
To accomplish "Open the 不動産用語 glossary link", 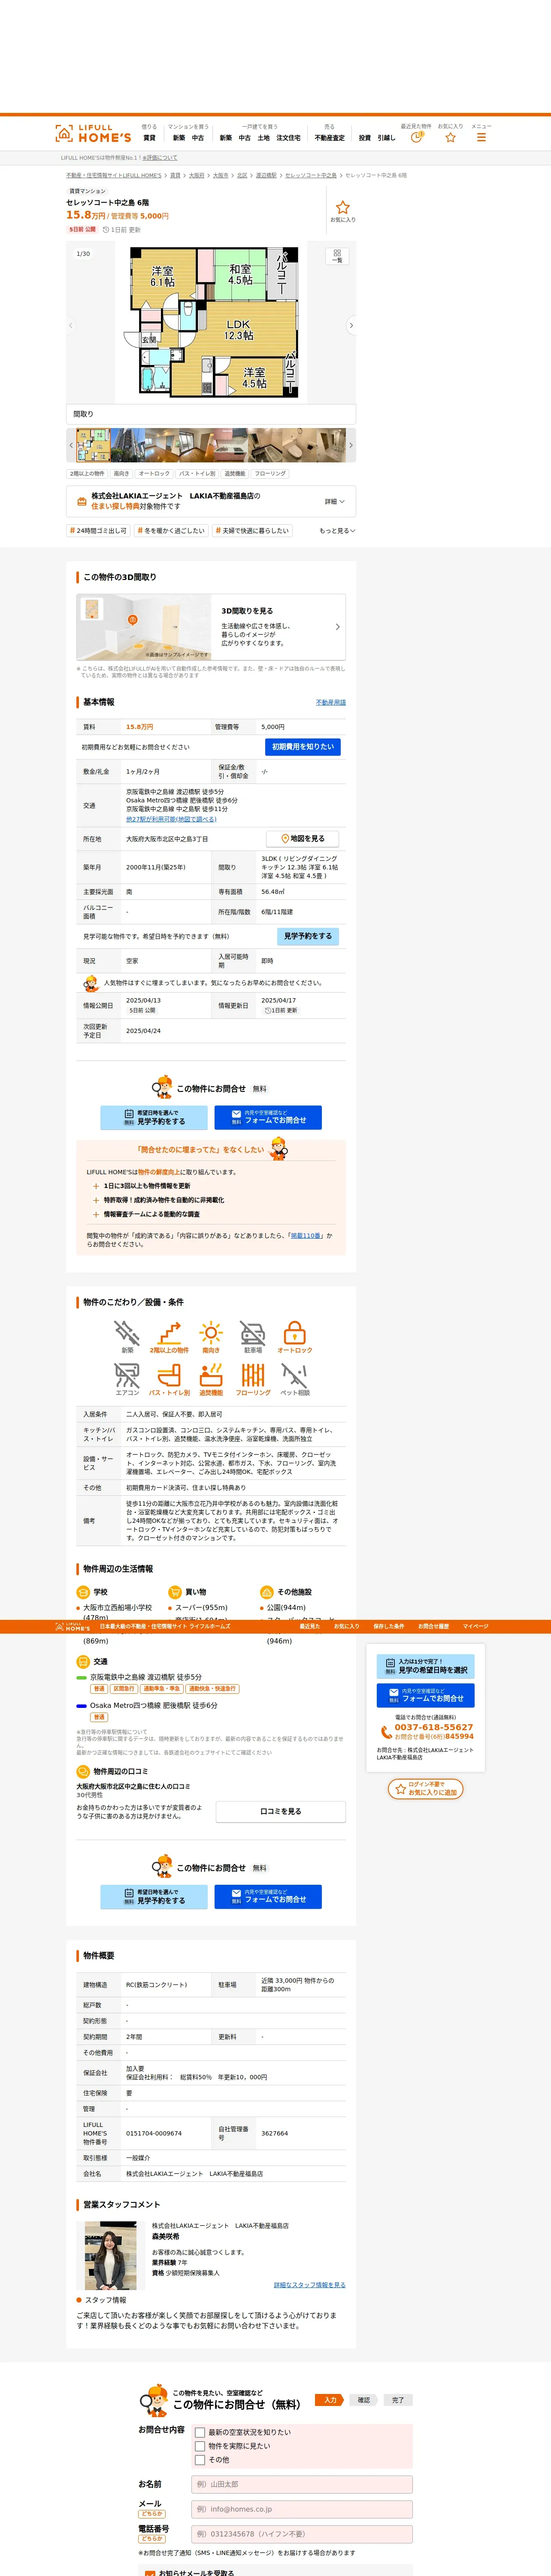I will 331,703.
